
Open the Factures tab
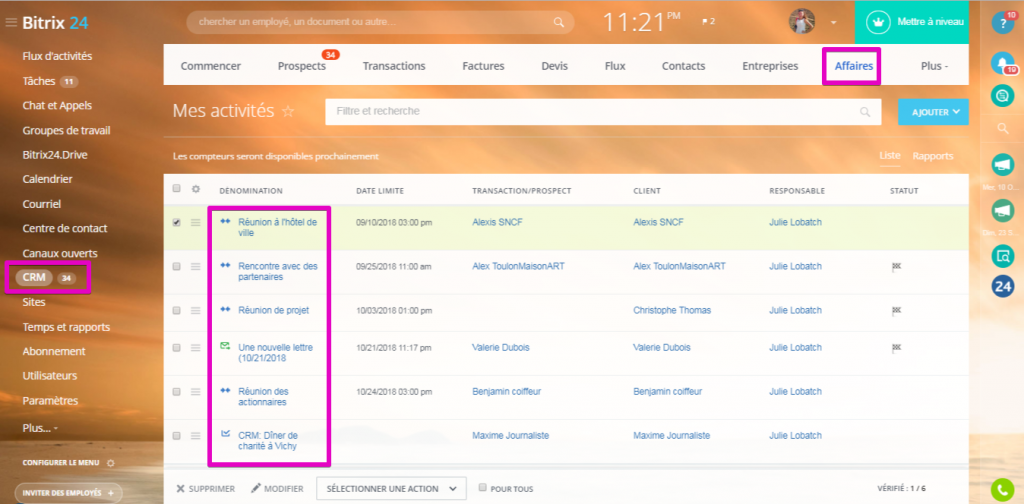[x=483, y=66]
